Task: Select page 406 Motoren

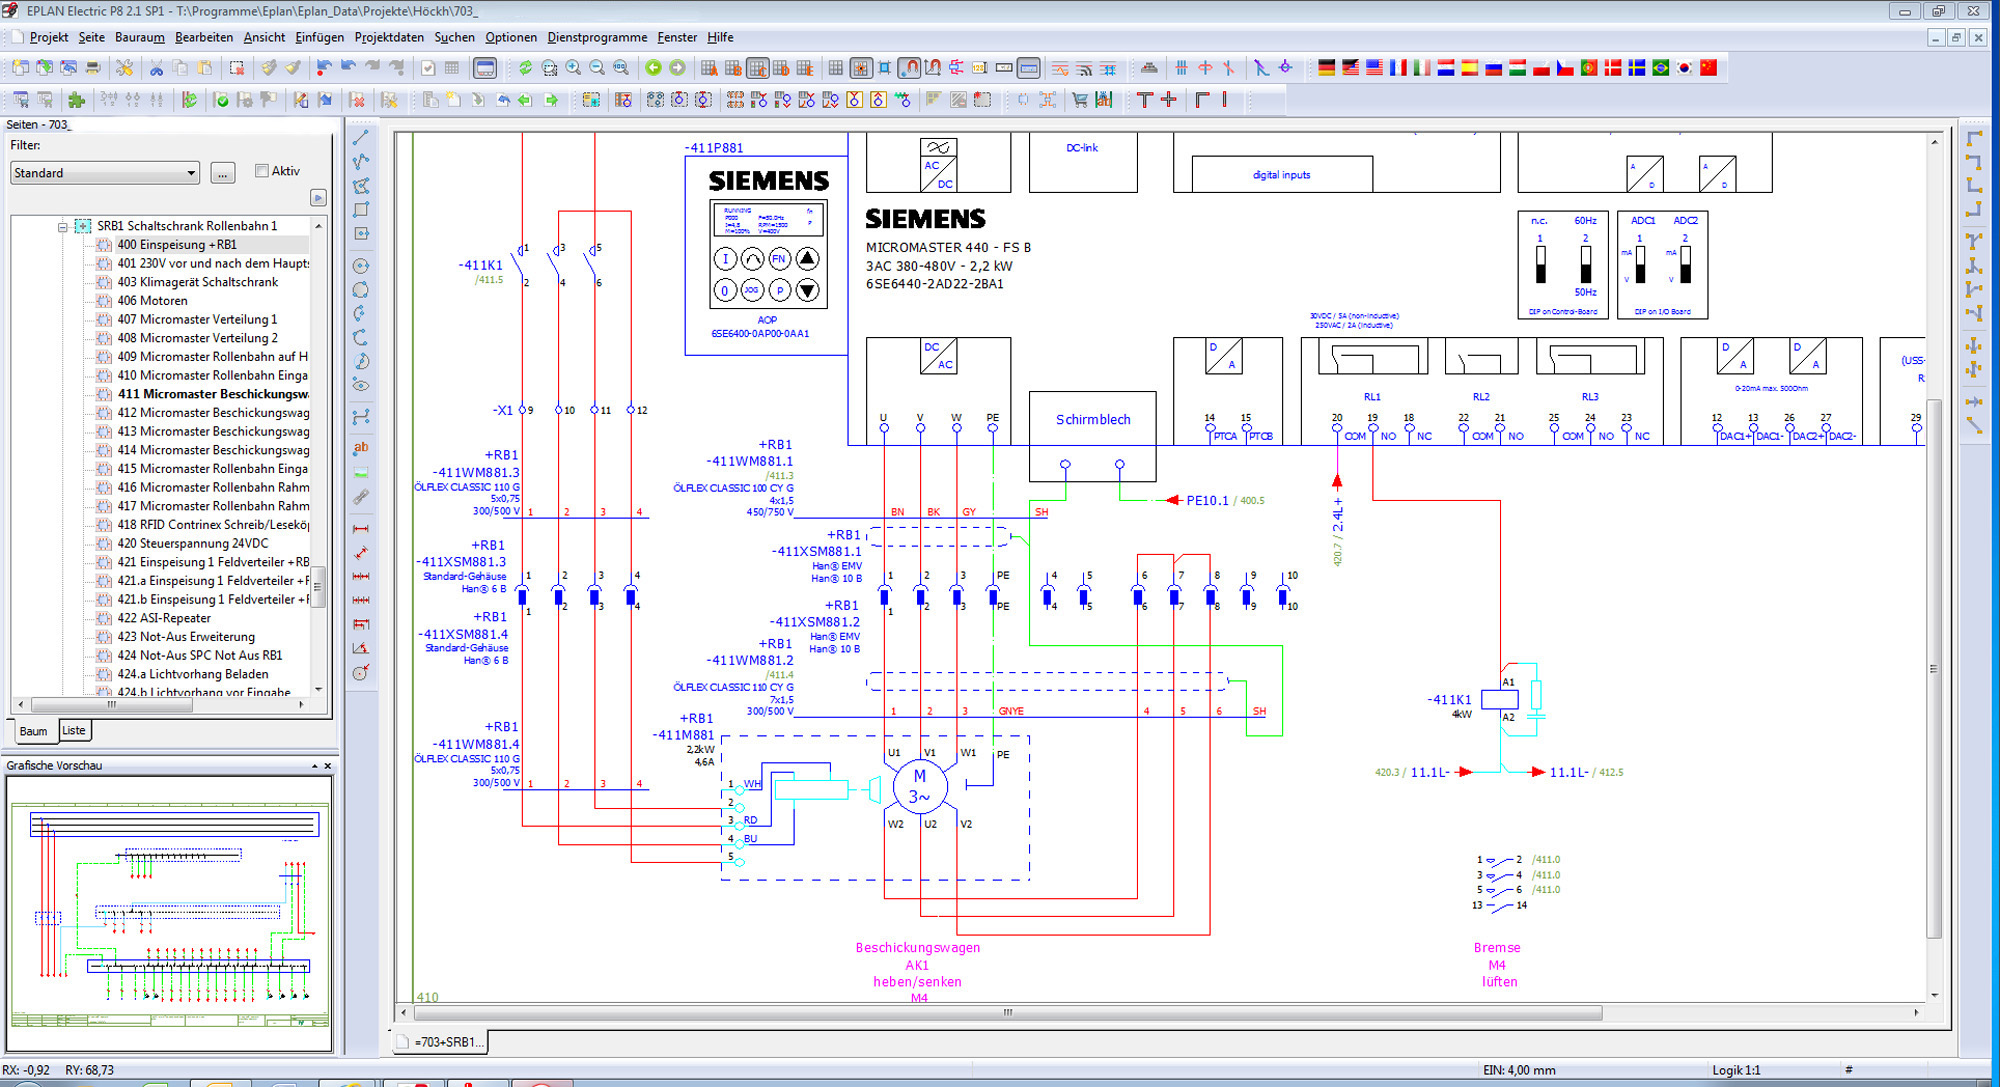Action: [x=152, y=301]
